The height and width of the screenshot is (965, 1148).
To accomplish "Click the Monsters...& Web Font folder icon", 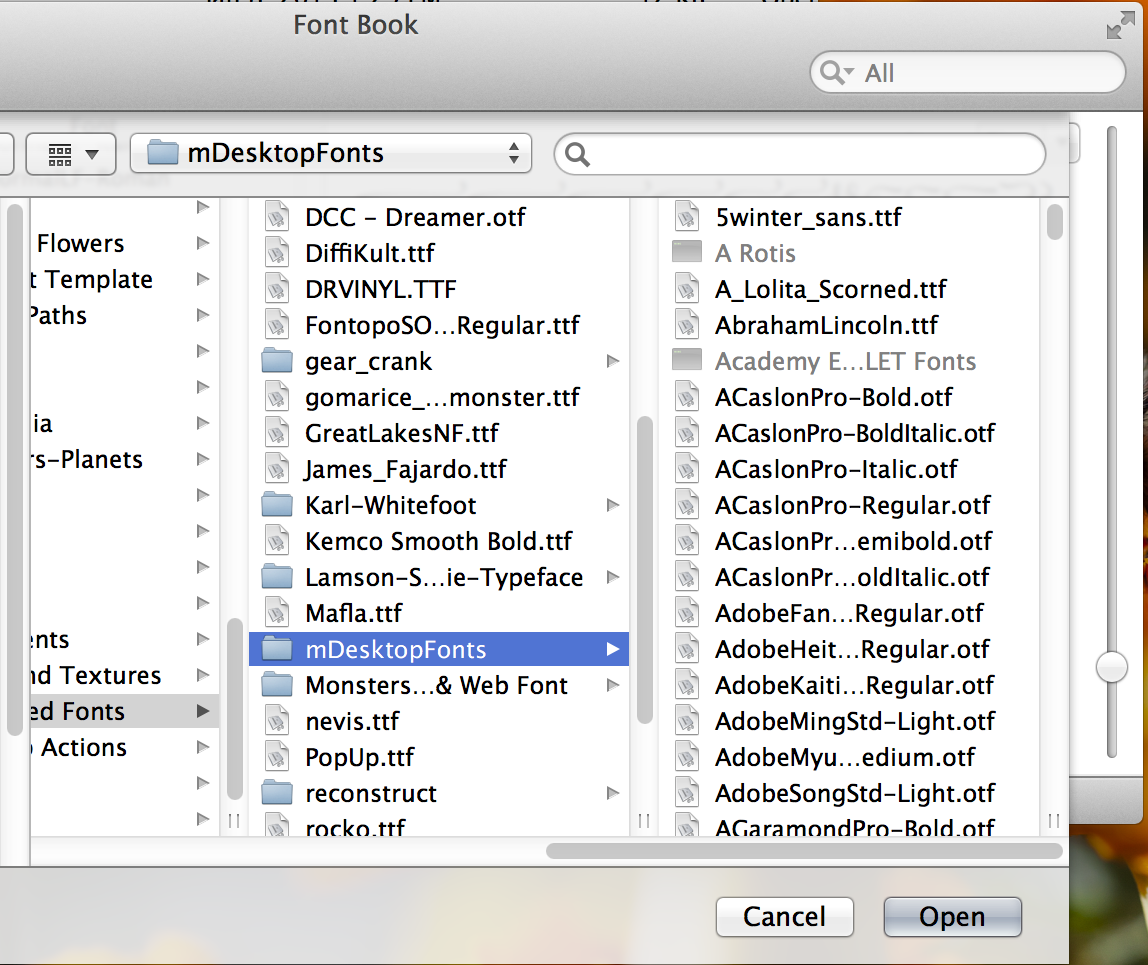I will point(277,685).
